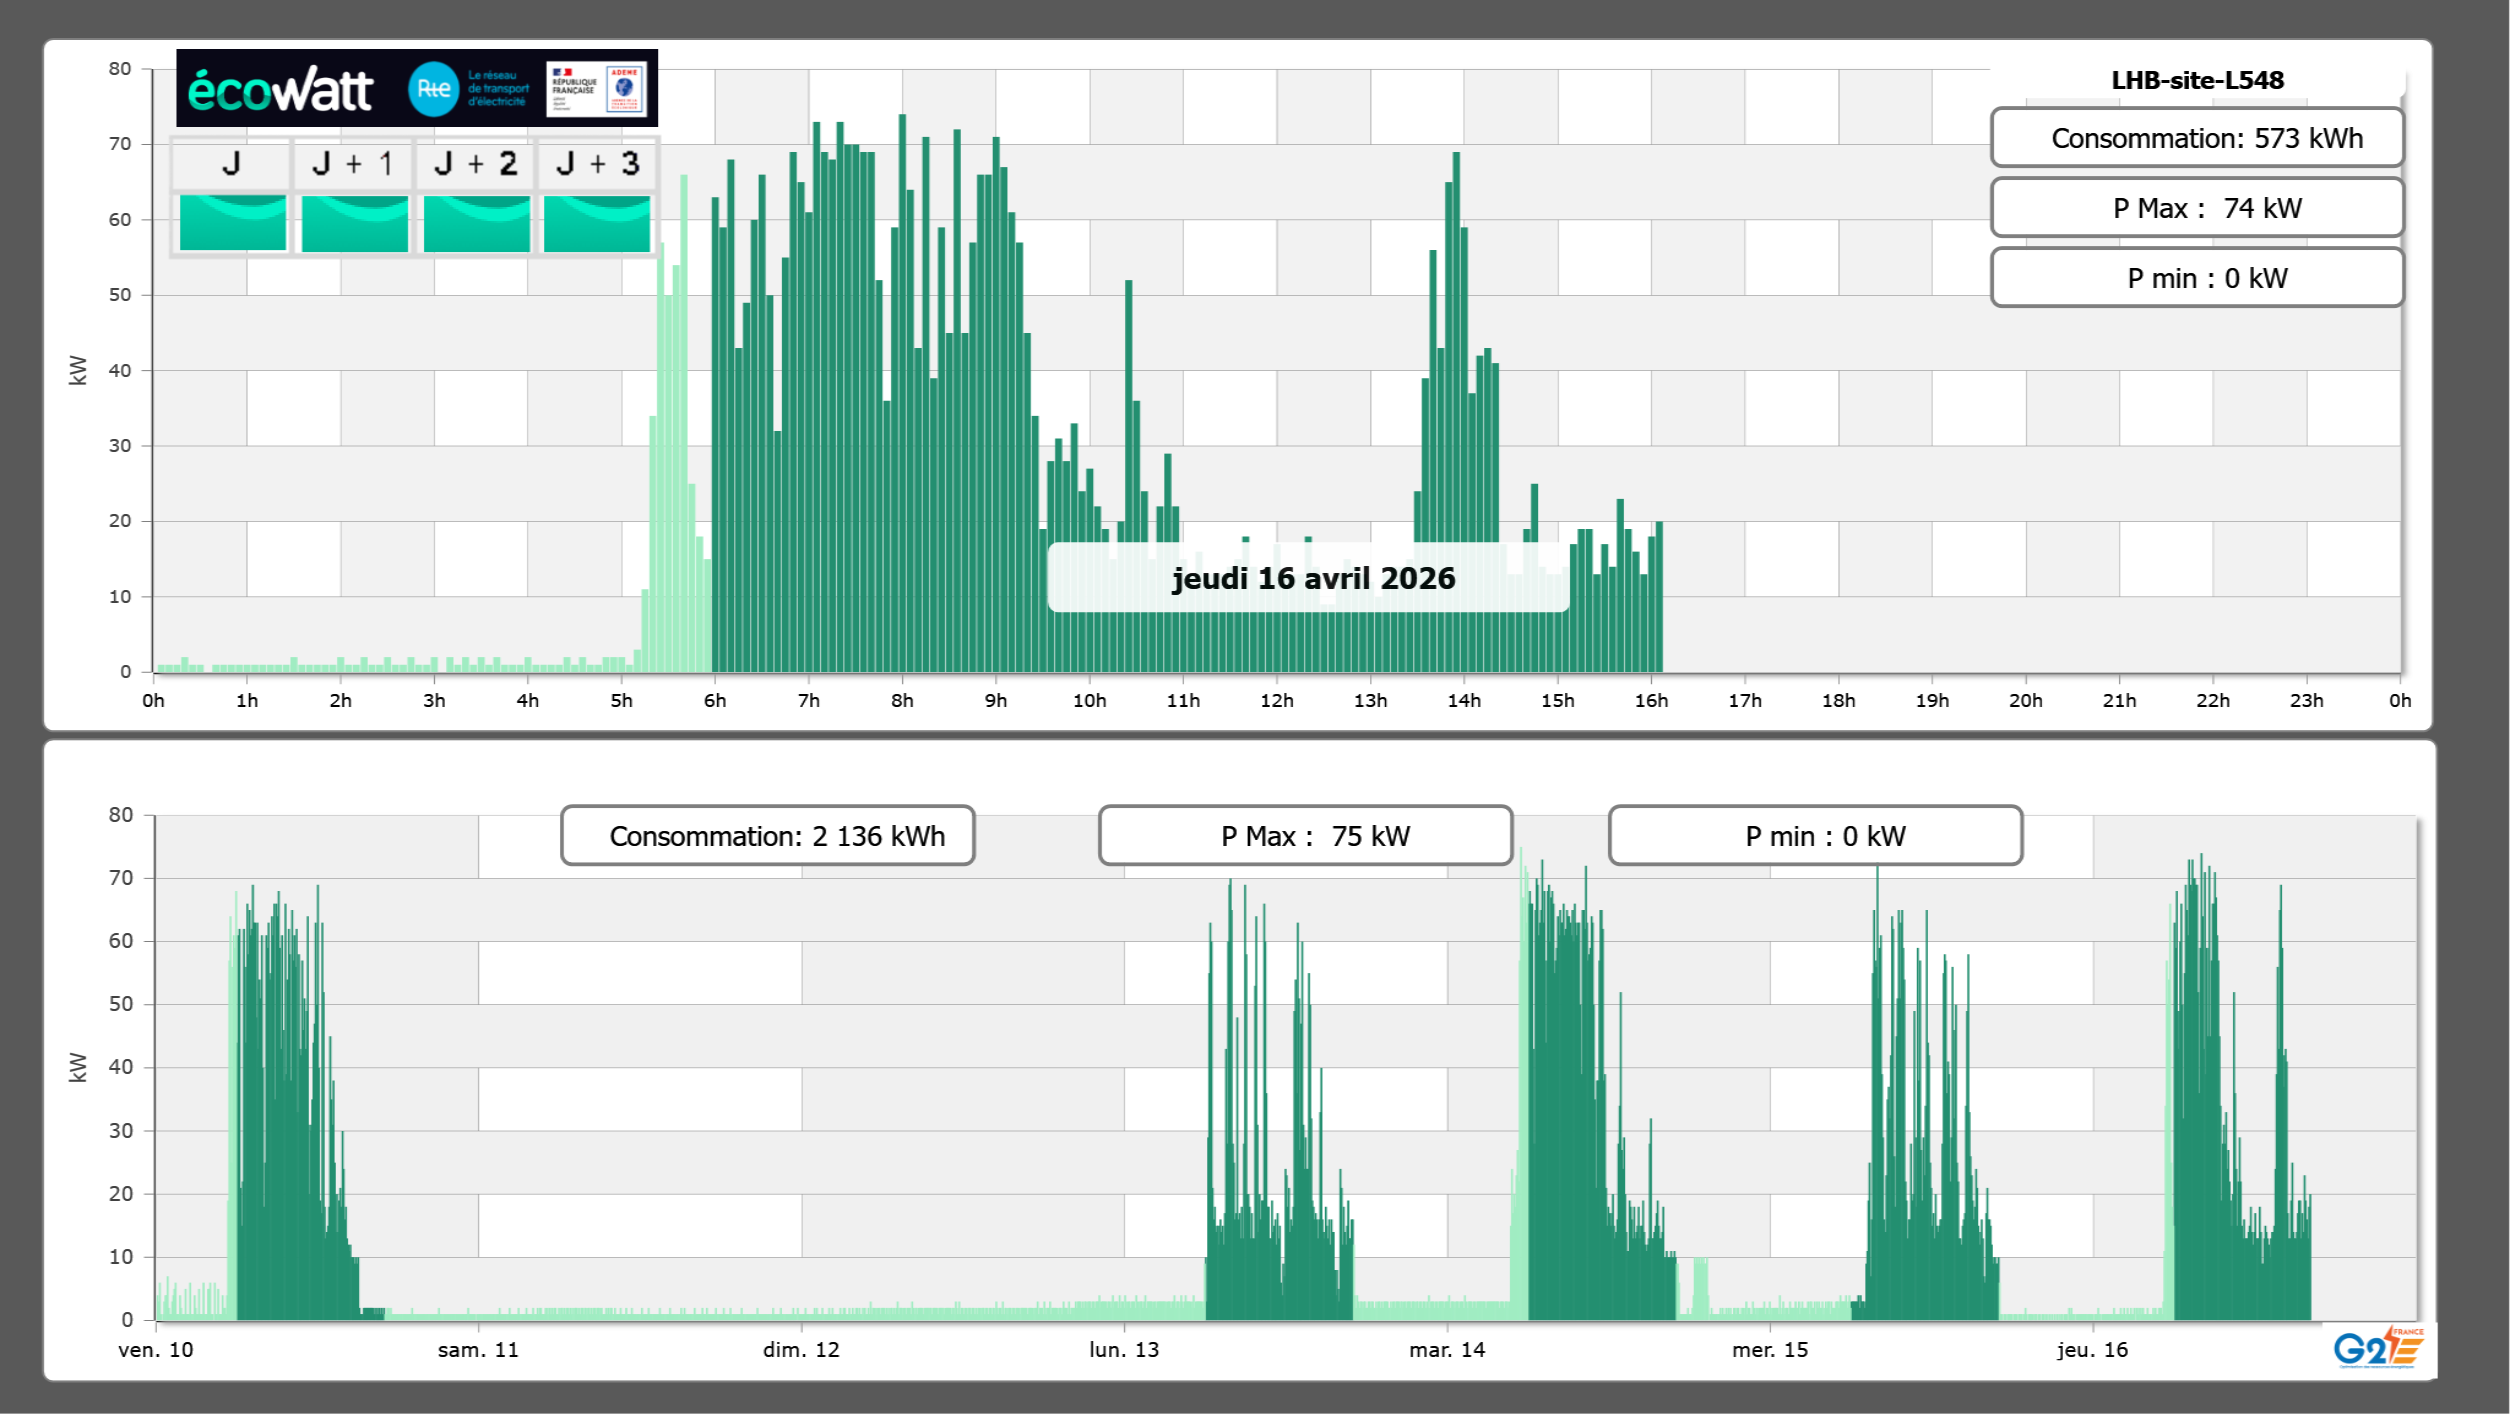This screenshot has height=1415, width=2511.
Task: Click the RTE round logo
Action: [x=433, y=89]
